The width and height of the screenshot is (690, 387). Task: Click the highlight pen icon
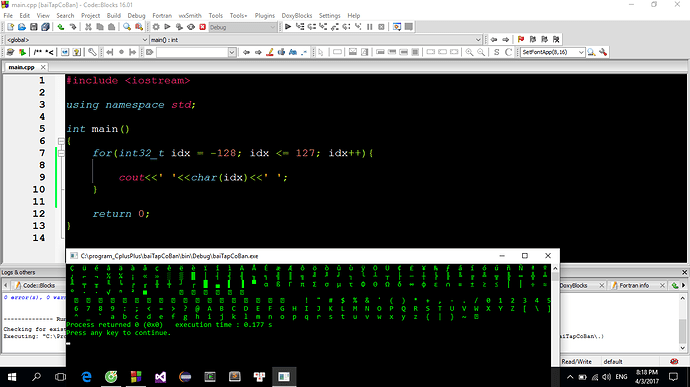pyautogui.click(x=270, y=52)
